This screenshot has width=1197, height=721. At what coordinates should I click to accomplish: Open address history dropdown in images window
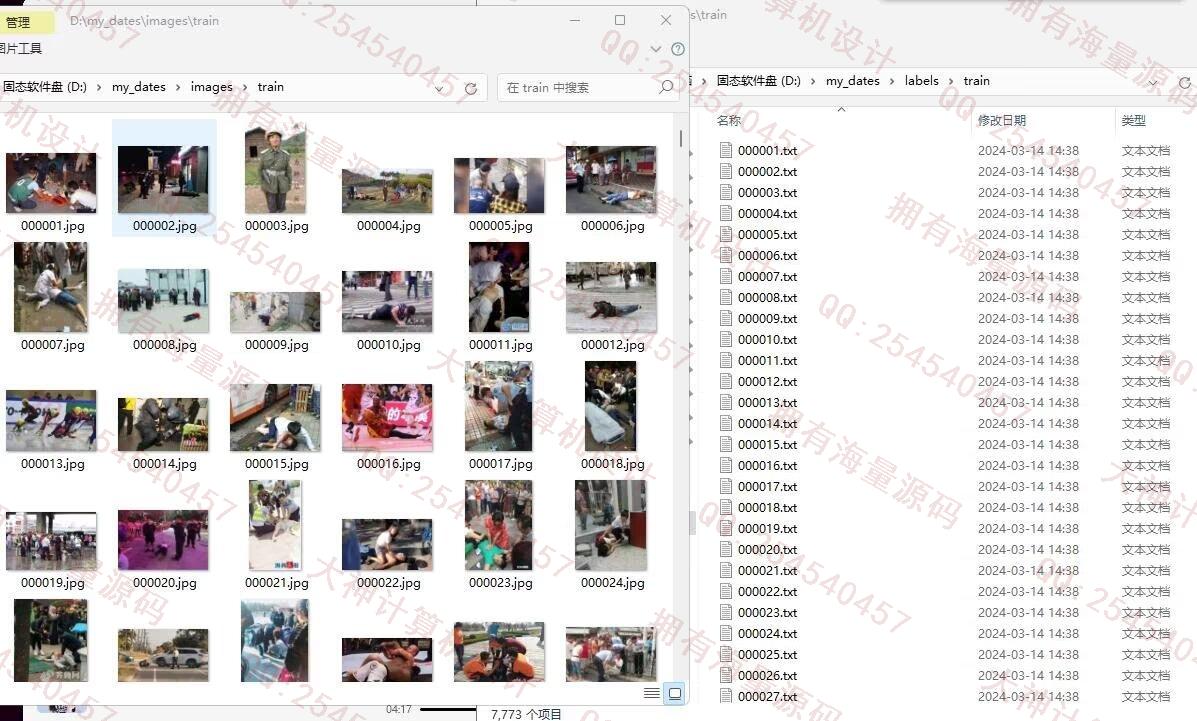(439, 88)
